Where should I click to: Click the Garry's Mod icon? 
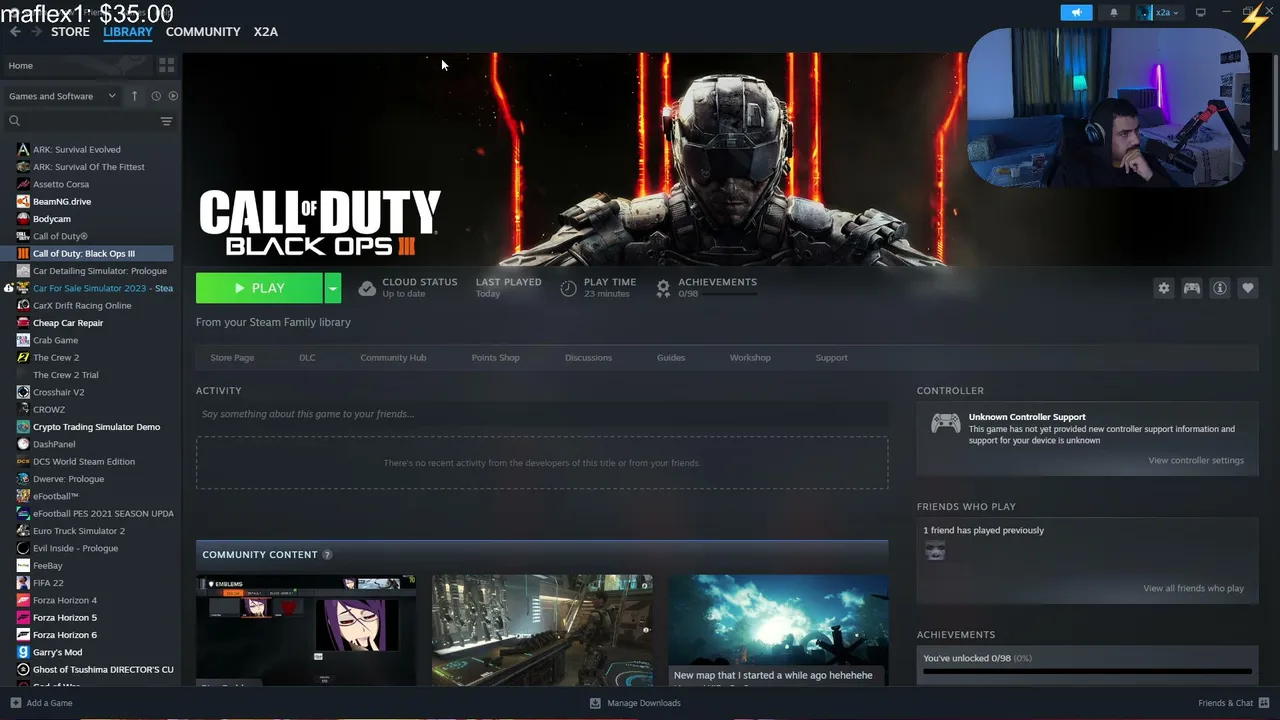(23, 652)
